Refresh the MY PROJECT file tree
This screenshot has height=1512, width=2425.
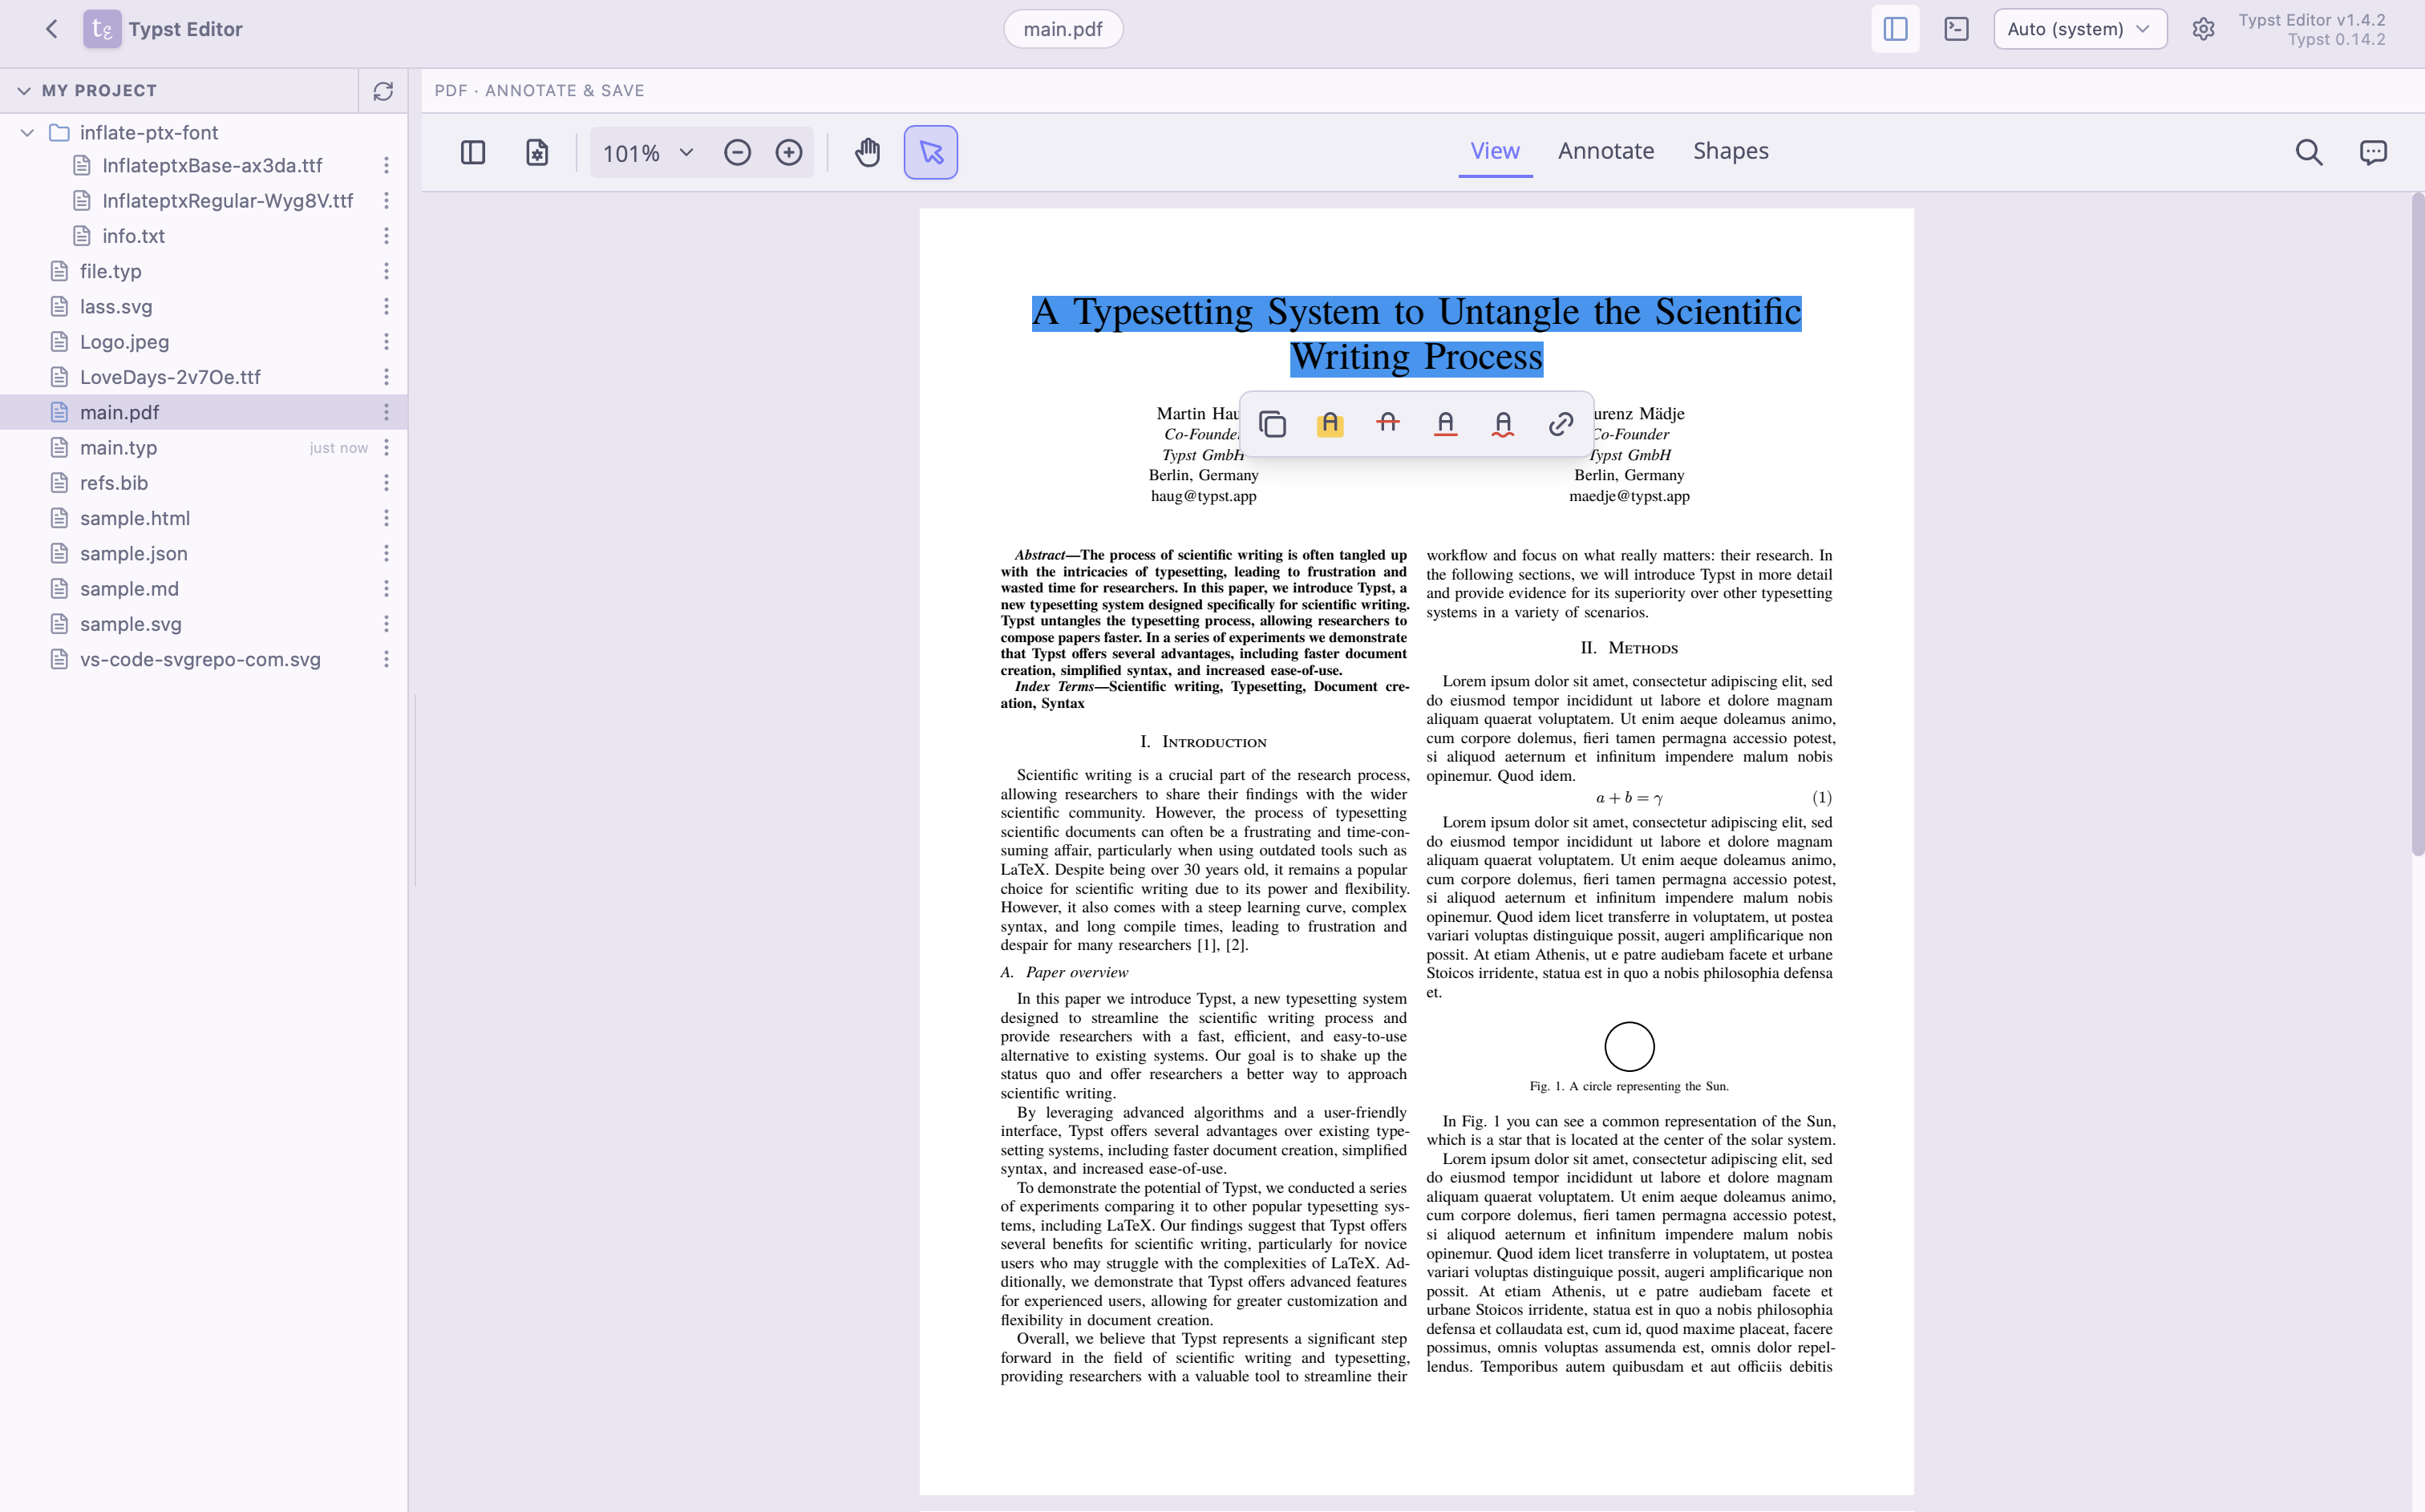(x=383, y=90)
